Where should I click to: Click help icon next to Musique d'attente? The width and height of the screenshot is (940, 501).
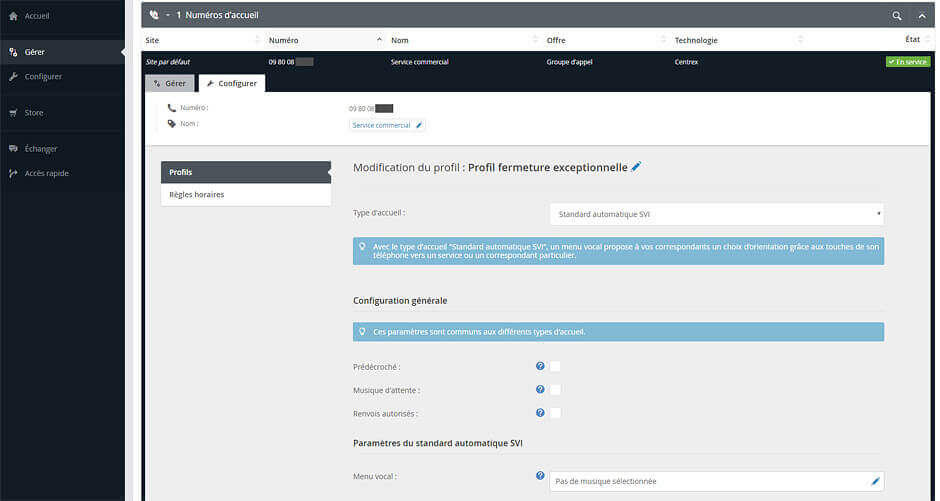point(540,390)
